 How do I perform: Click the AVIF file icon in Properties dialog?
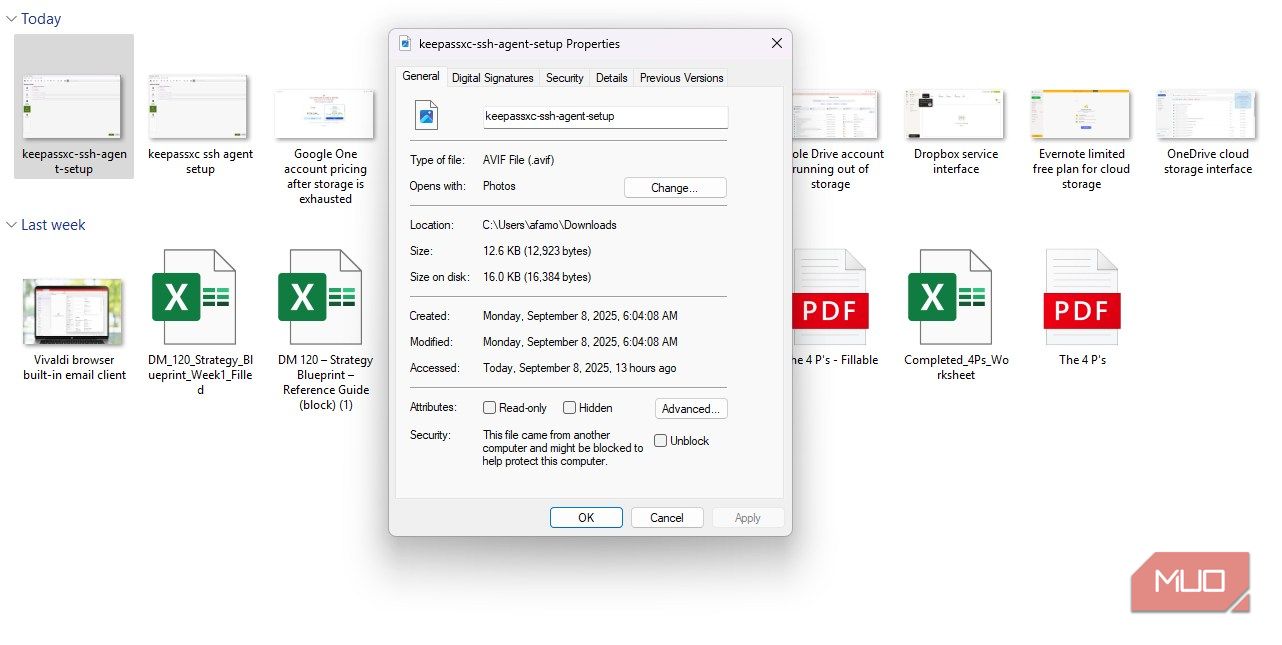click(x=427, y=115)
